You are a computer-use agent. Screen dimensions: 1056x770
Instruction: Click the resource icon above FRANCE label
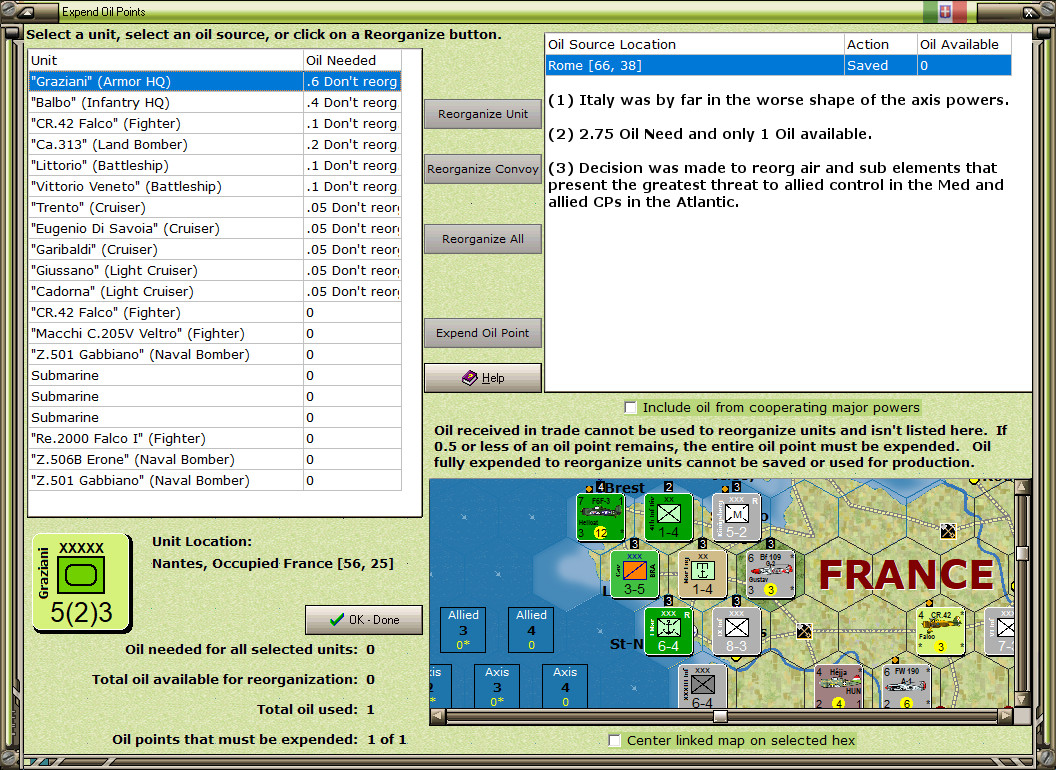(948, 531)
